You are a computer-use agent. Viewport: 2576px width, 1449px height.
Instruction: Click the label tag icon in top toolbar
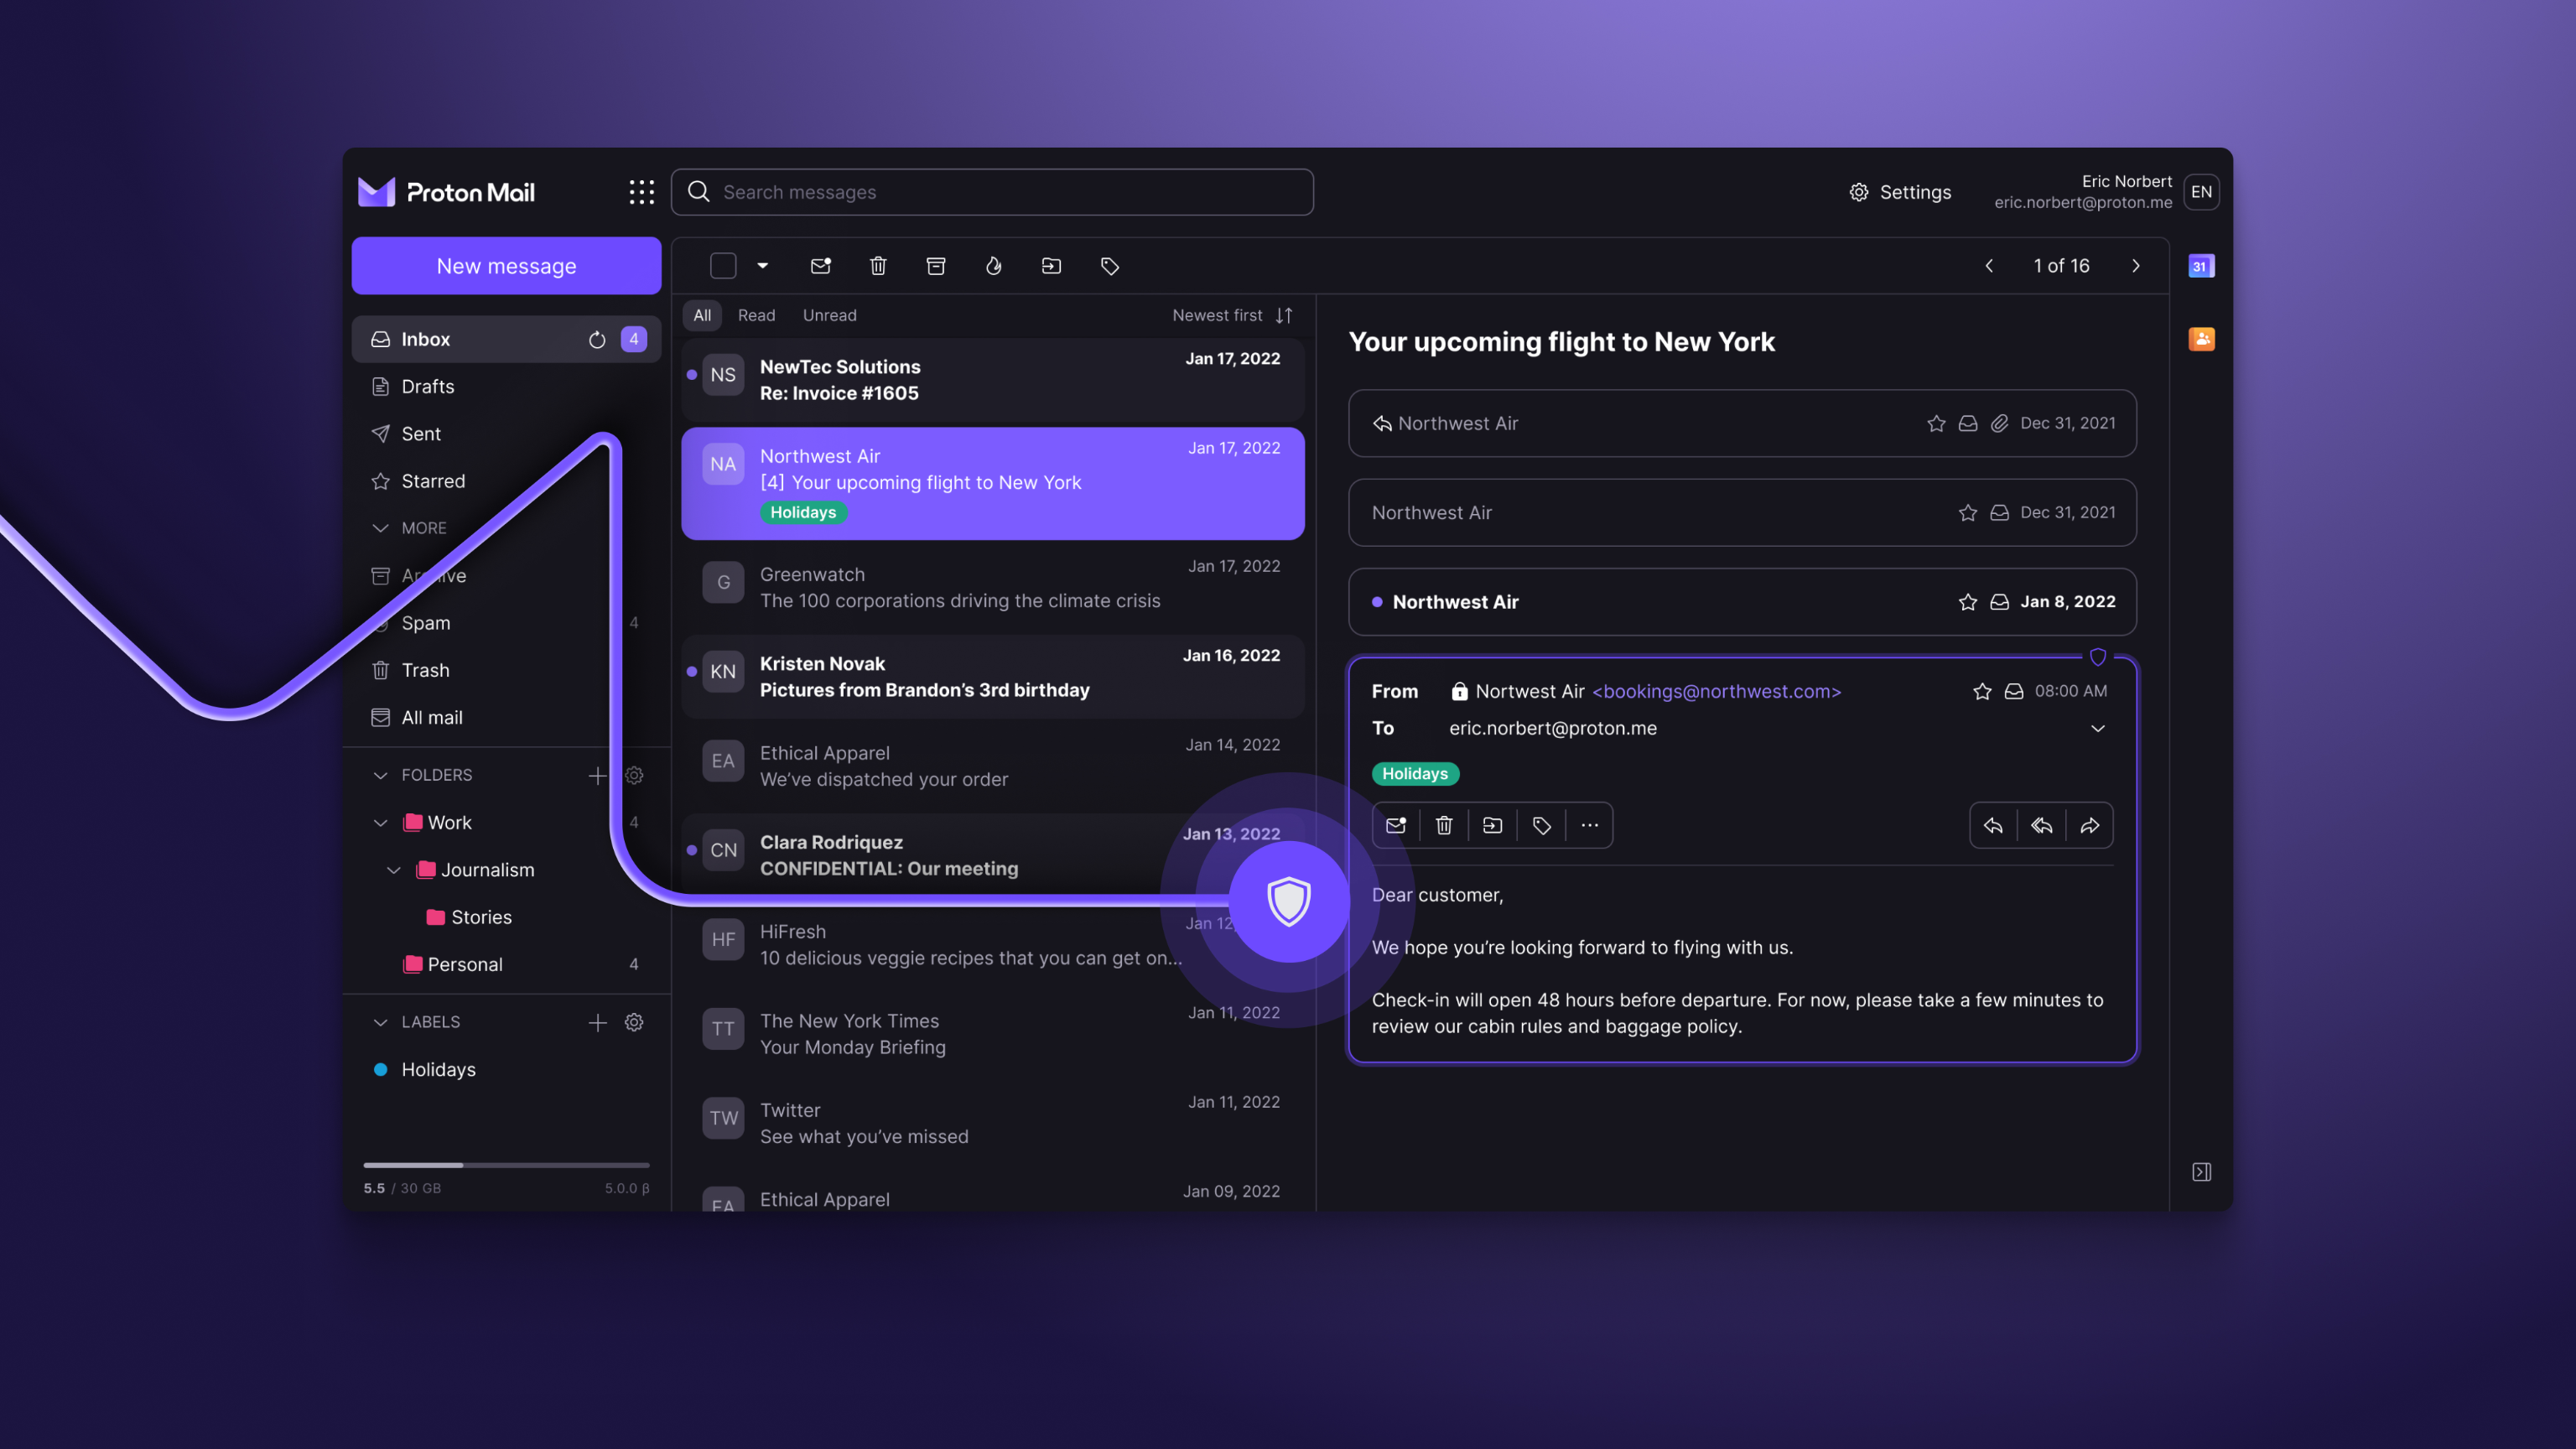[x=1109, y=266]
